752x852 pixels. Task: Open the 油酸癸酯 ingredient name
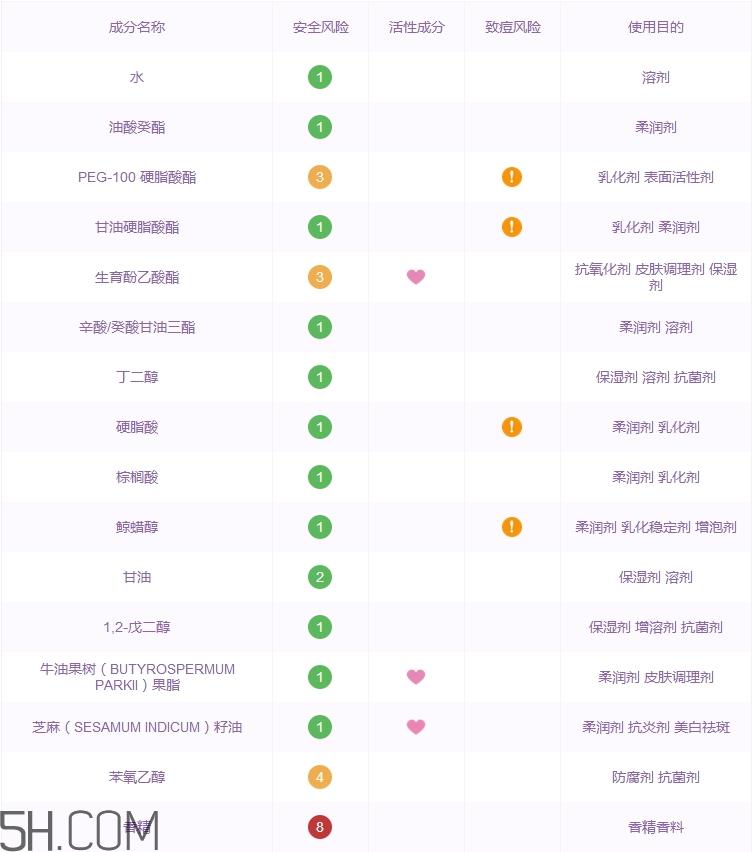(x=137, y=127)
